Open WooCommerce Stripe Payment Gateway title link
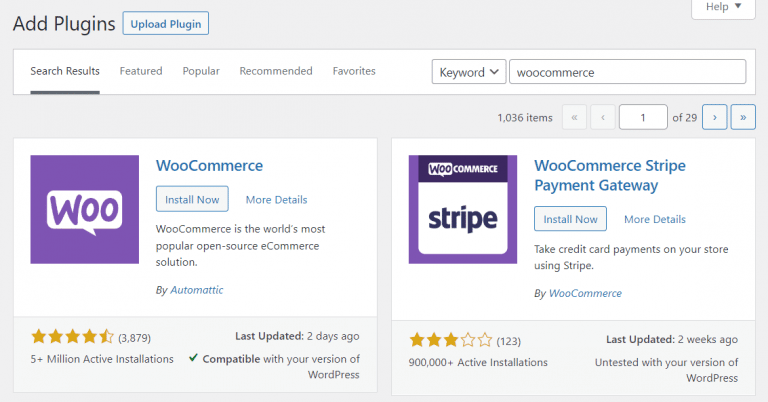 click(610, 175)
